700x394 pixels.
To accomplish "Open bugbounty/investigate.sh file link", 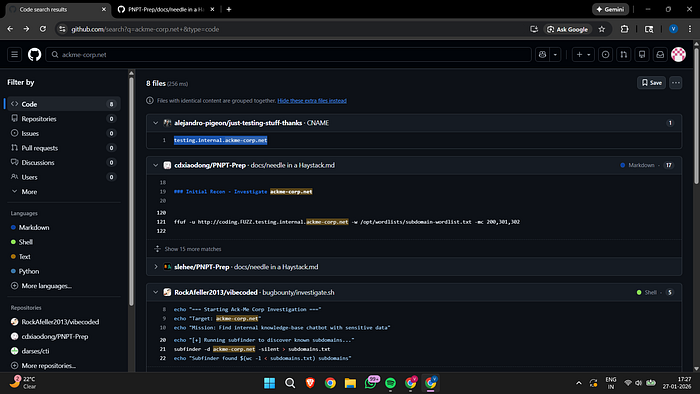I will click(298, 292).
